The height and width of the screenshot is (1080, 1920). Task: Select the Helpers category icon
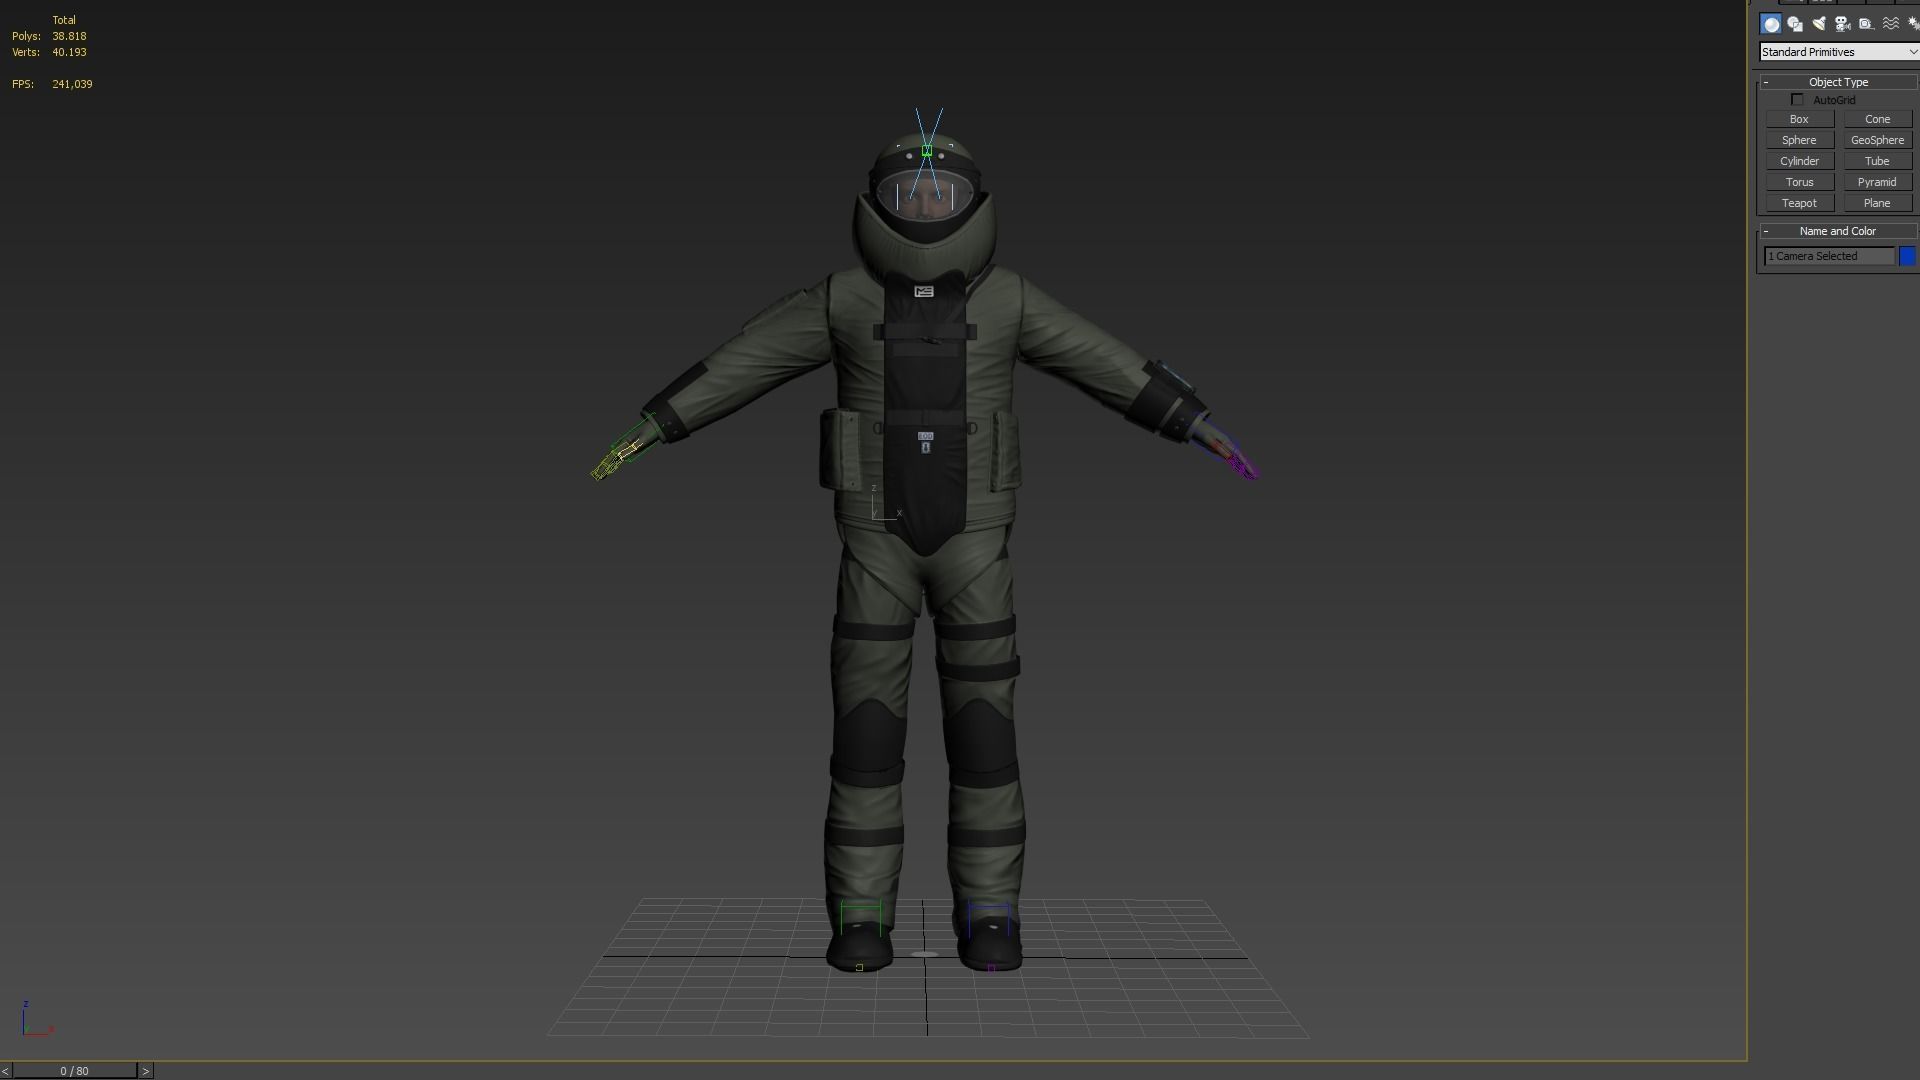point(1866,24)
